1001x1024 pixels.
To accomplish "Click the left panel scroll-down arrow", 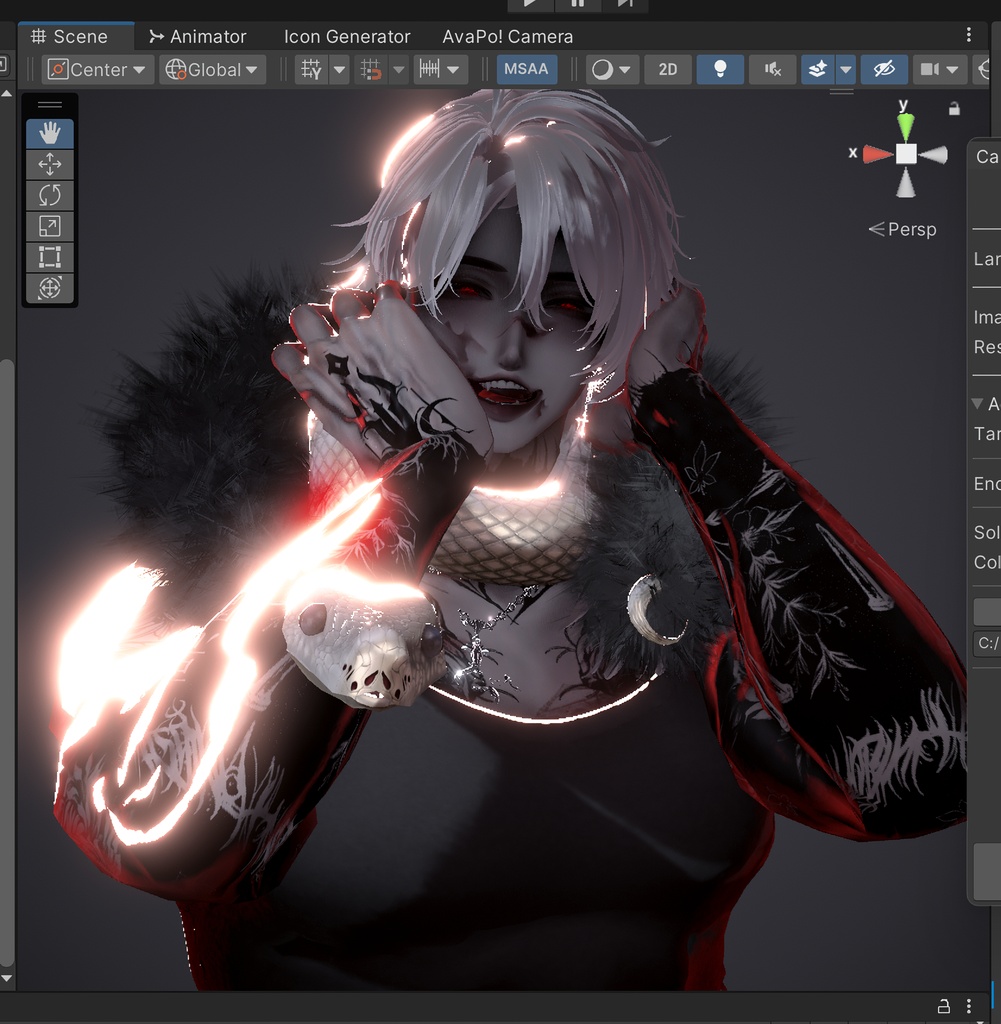I will (7, 978).
